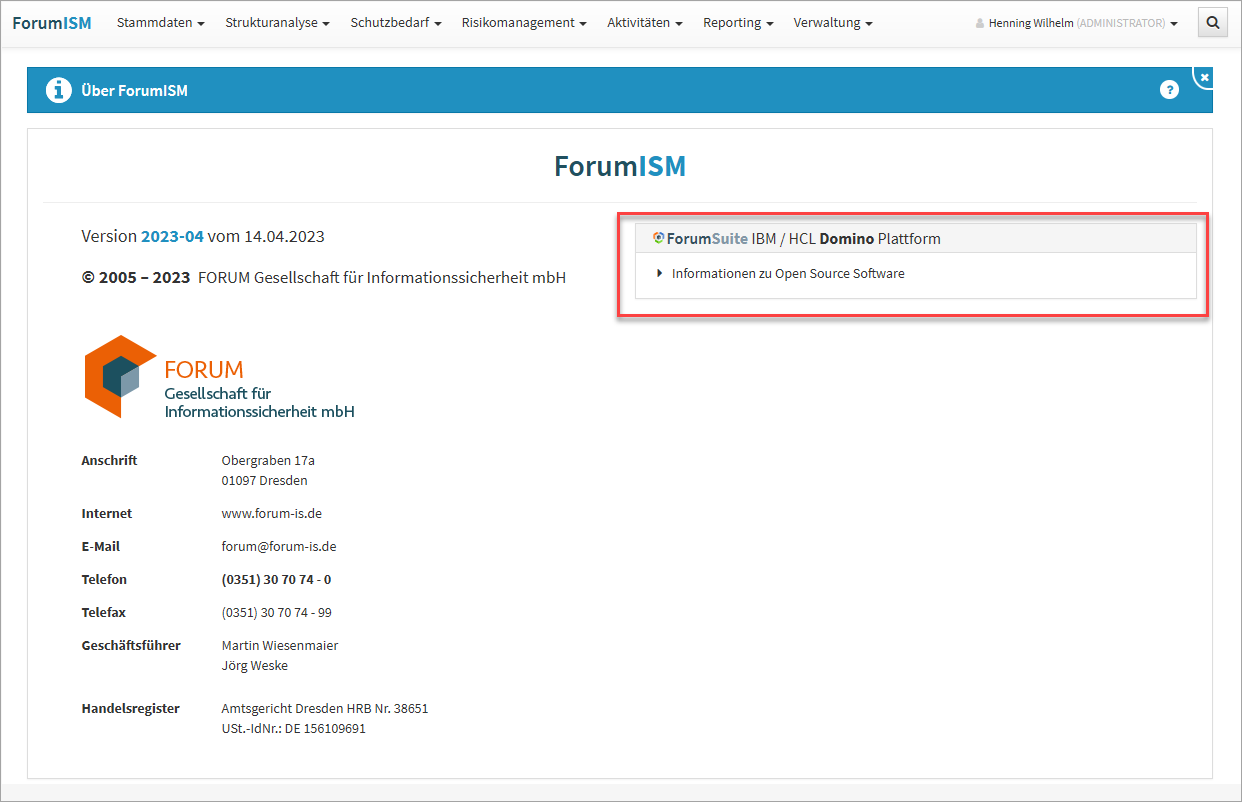Image resolution: width=1242 pixels, height=802 pixels.
Task: Open the Schutzbedarf dropdown menu
Action: click(396, 22)
